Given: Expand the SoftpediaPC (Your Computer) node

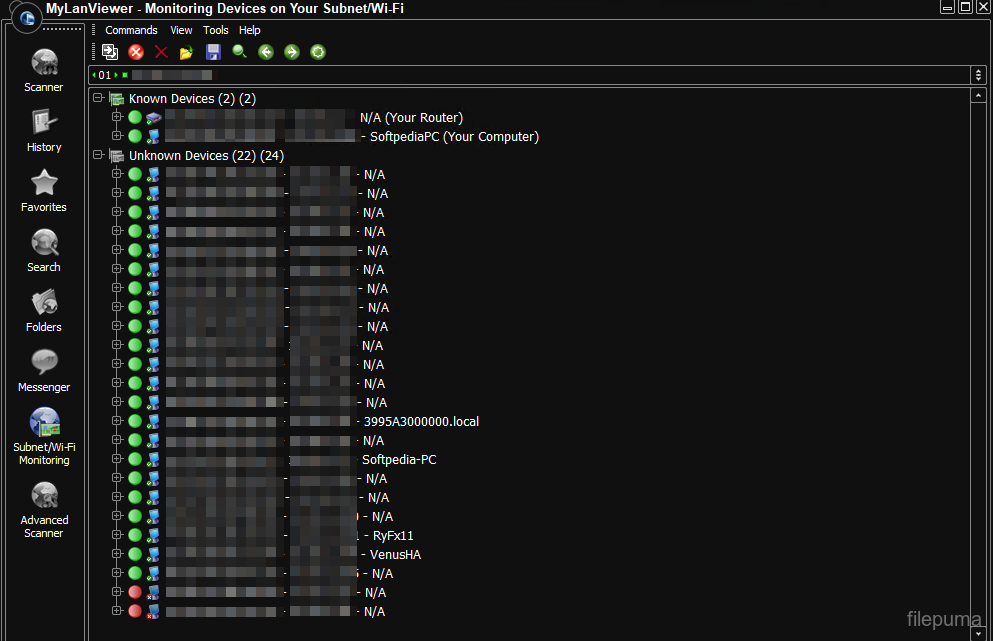Looking at the screenshot, I should 117,137.
